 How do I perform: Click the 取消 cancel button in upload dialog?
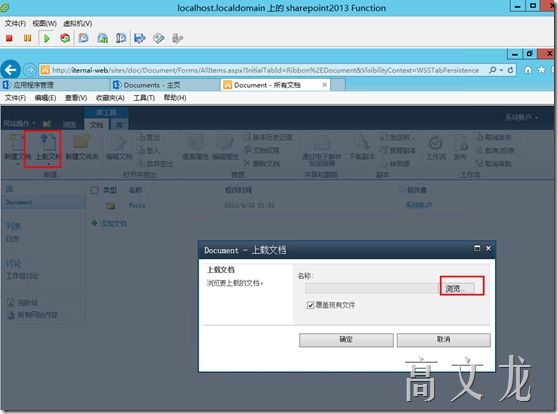(443, 340)
